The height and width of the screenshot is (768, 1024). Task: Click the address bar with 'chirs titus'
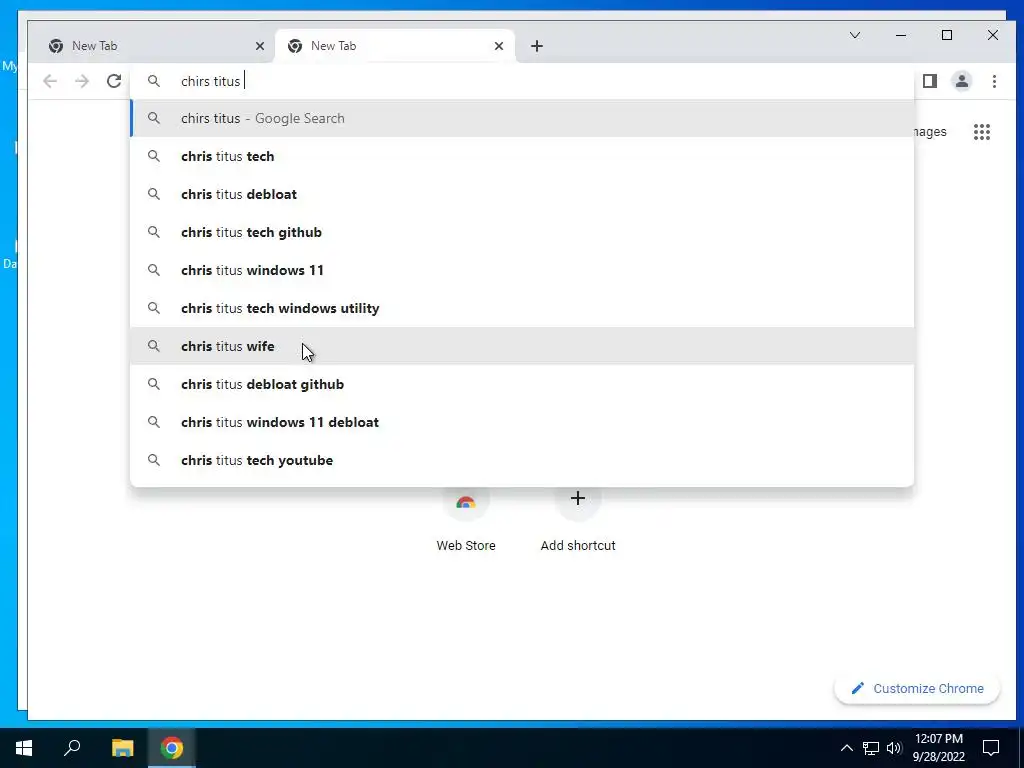(522, 81)
